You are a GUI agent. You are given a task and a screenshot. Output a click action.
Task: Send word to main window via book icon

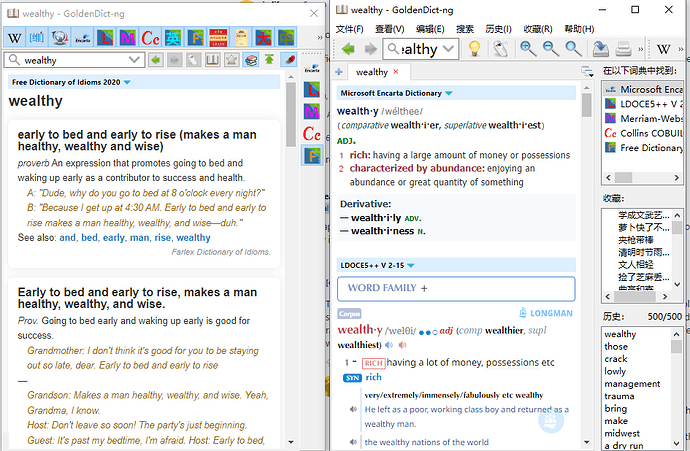click(213, 59)
